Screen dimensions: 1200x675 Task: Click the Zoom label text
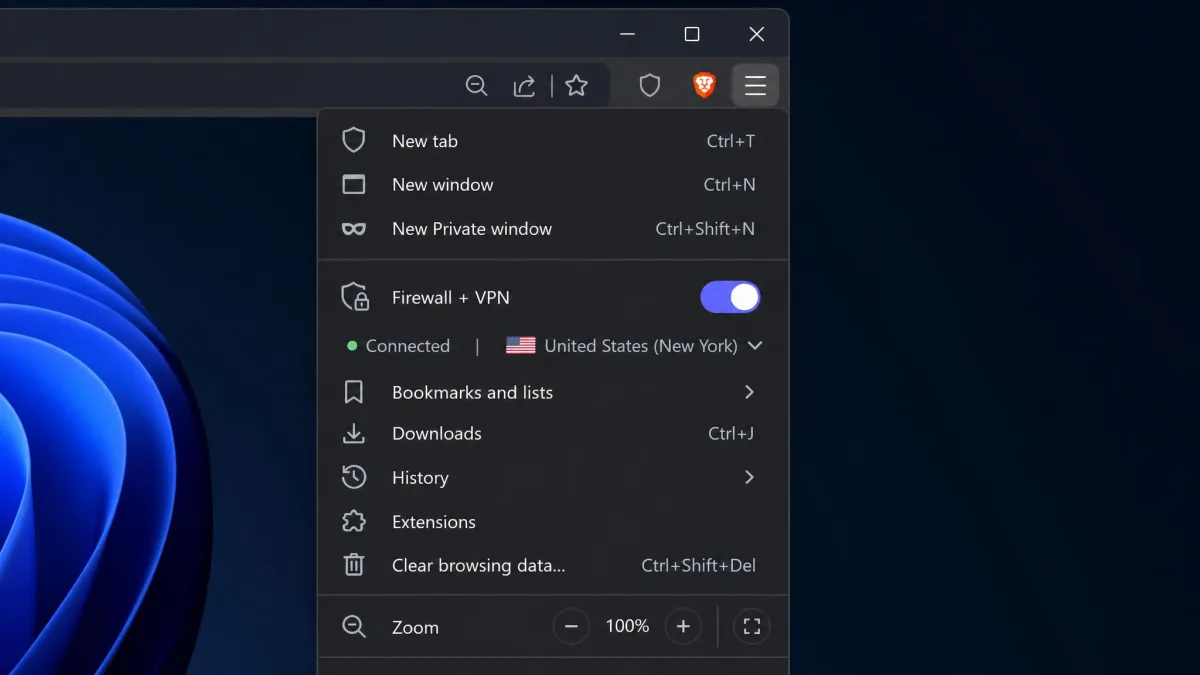click(415, 627)
